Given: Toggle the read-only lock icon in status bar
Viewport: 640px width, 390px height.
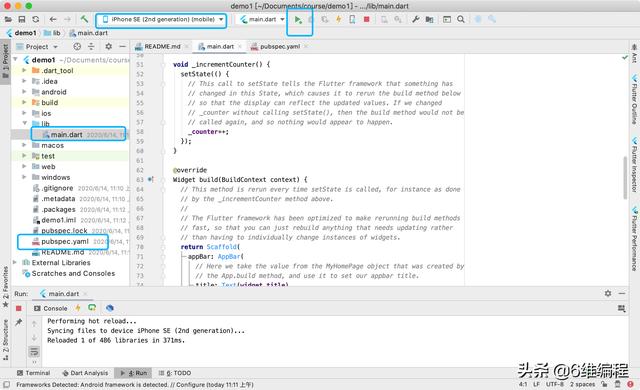Looking at the screenshot, I should [604, 384].
